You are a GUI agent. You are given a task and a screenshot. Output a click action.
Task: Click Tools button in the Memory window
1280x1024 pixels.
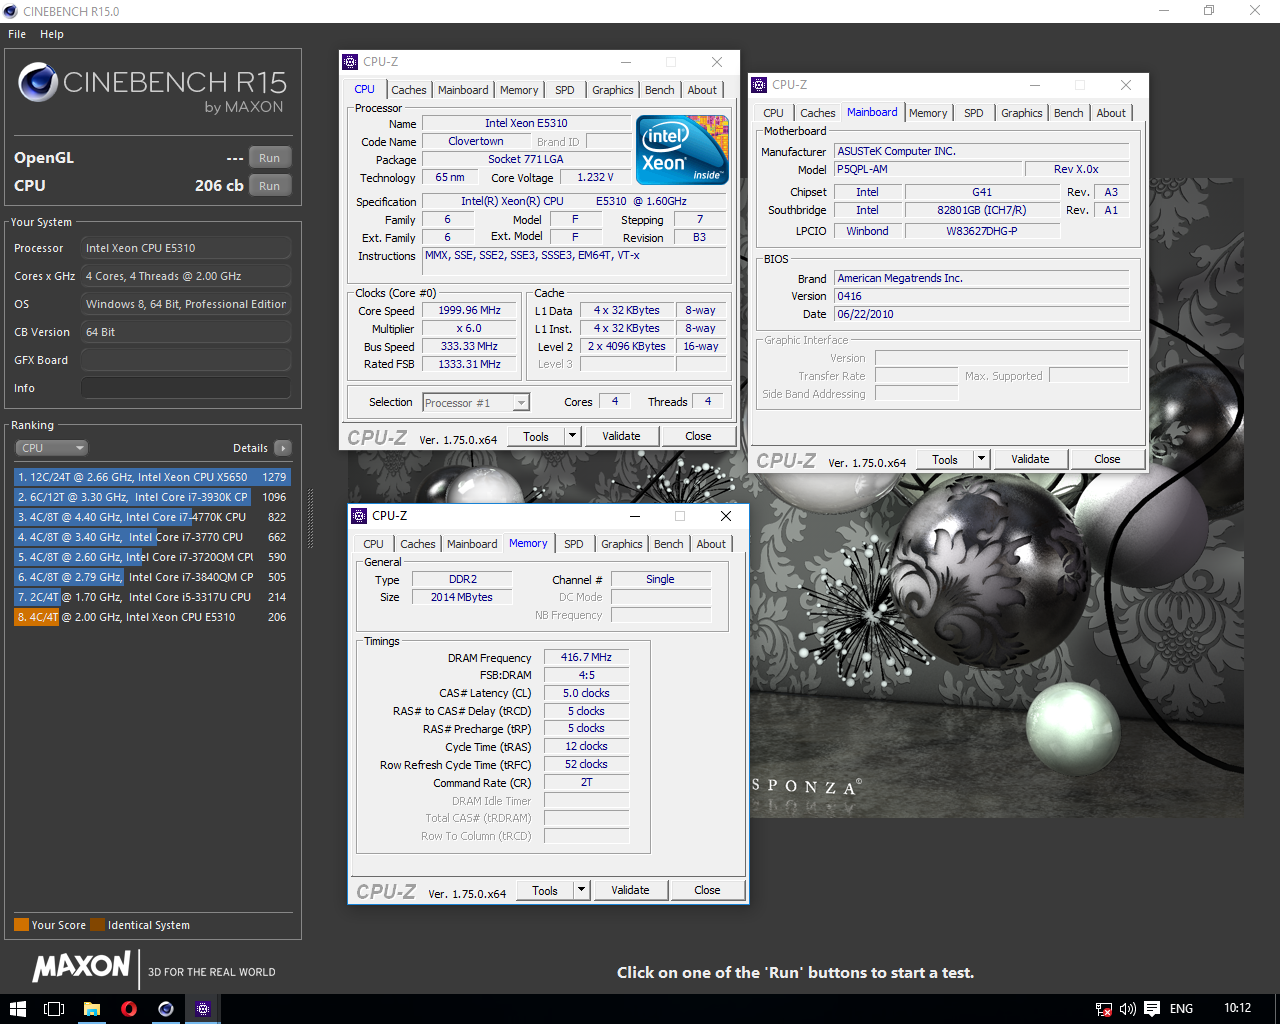point(545,890)
